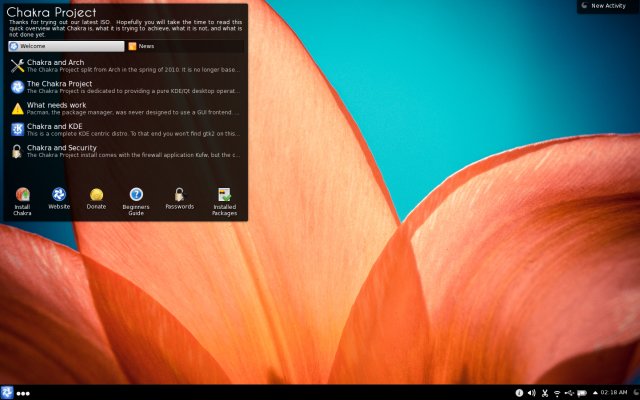This screenshot has height=400, width=640.
Task: Open the USB device notifier icon
Action: tap(569, 393)
